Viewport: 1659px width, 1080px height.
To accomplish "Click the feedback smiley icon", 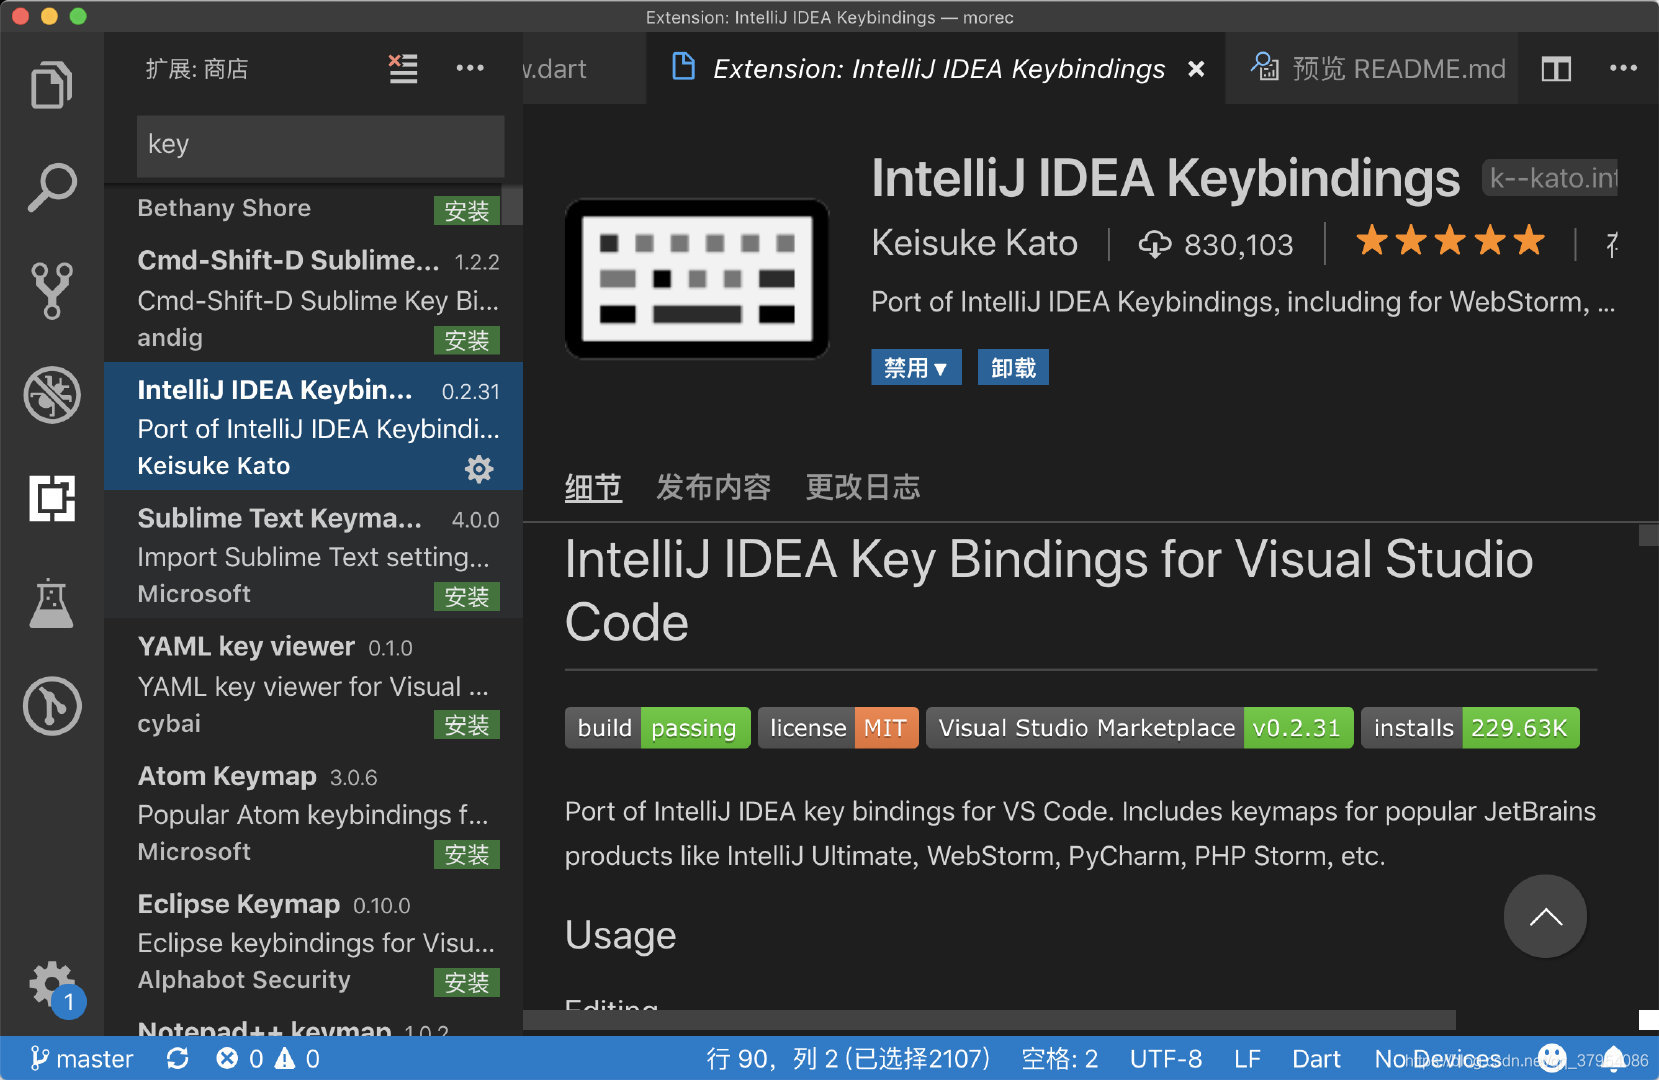I will 1552,1058.
